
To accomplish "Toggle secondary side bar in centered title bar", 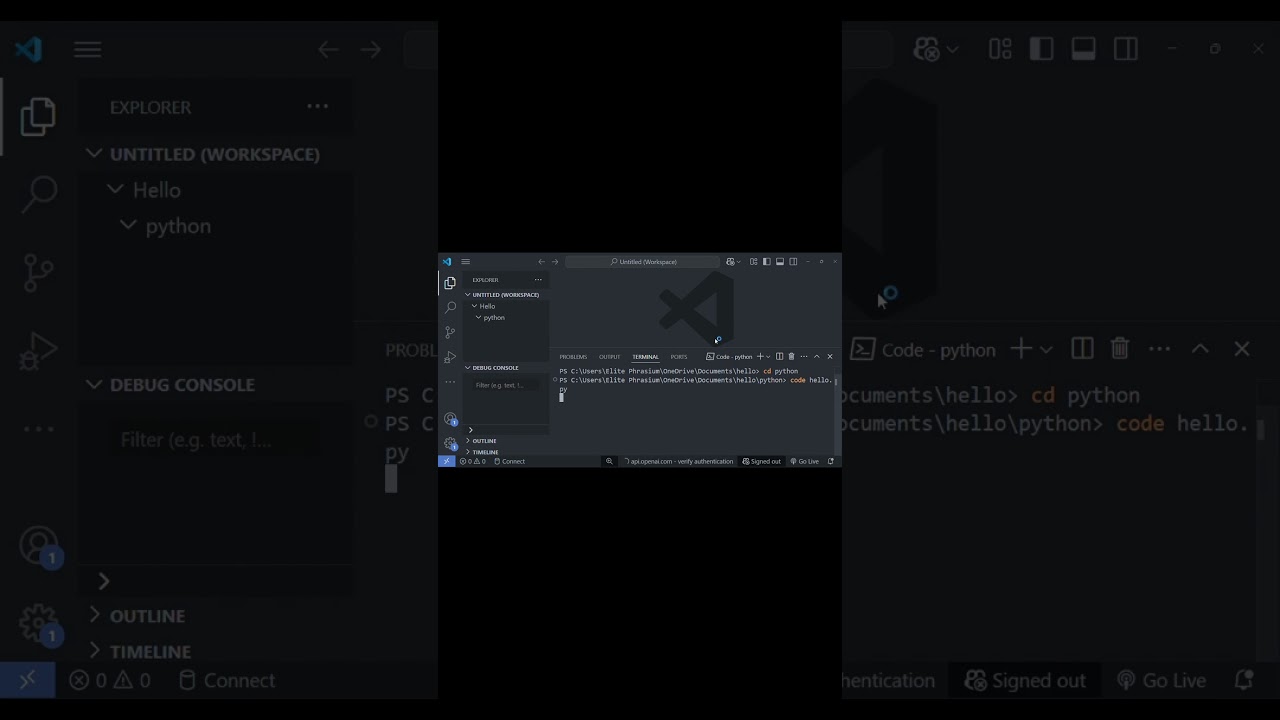I will (x=793, y=262).
